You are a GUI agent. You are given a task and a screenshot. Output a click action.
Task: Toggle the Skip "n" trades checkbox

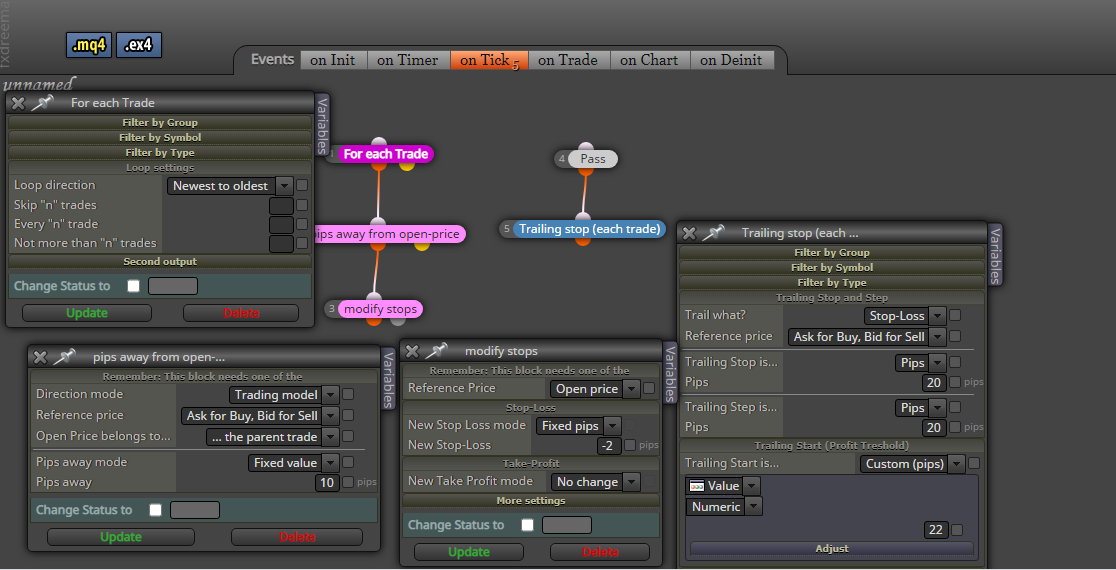[302, 205]
